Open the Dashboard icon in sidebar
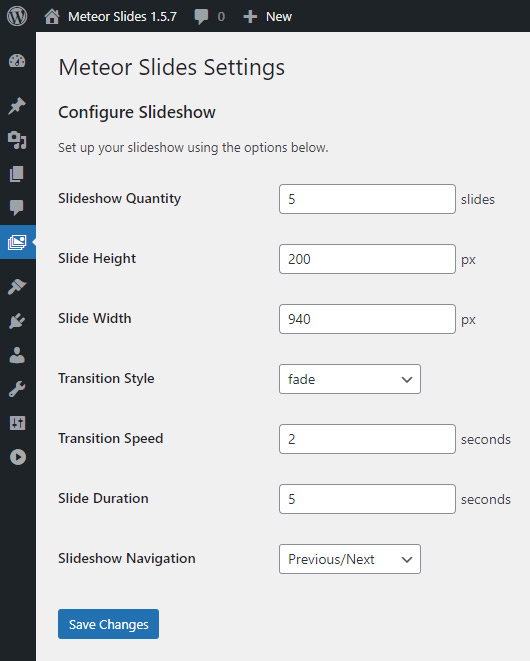This screenshot has height=661, width=530. coord(17,61)
